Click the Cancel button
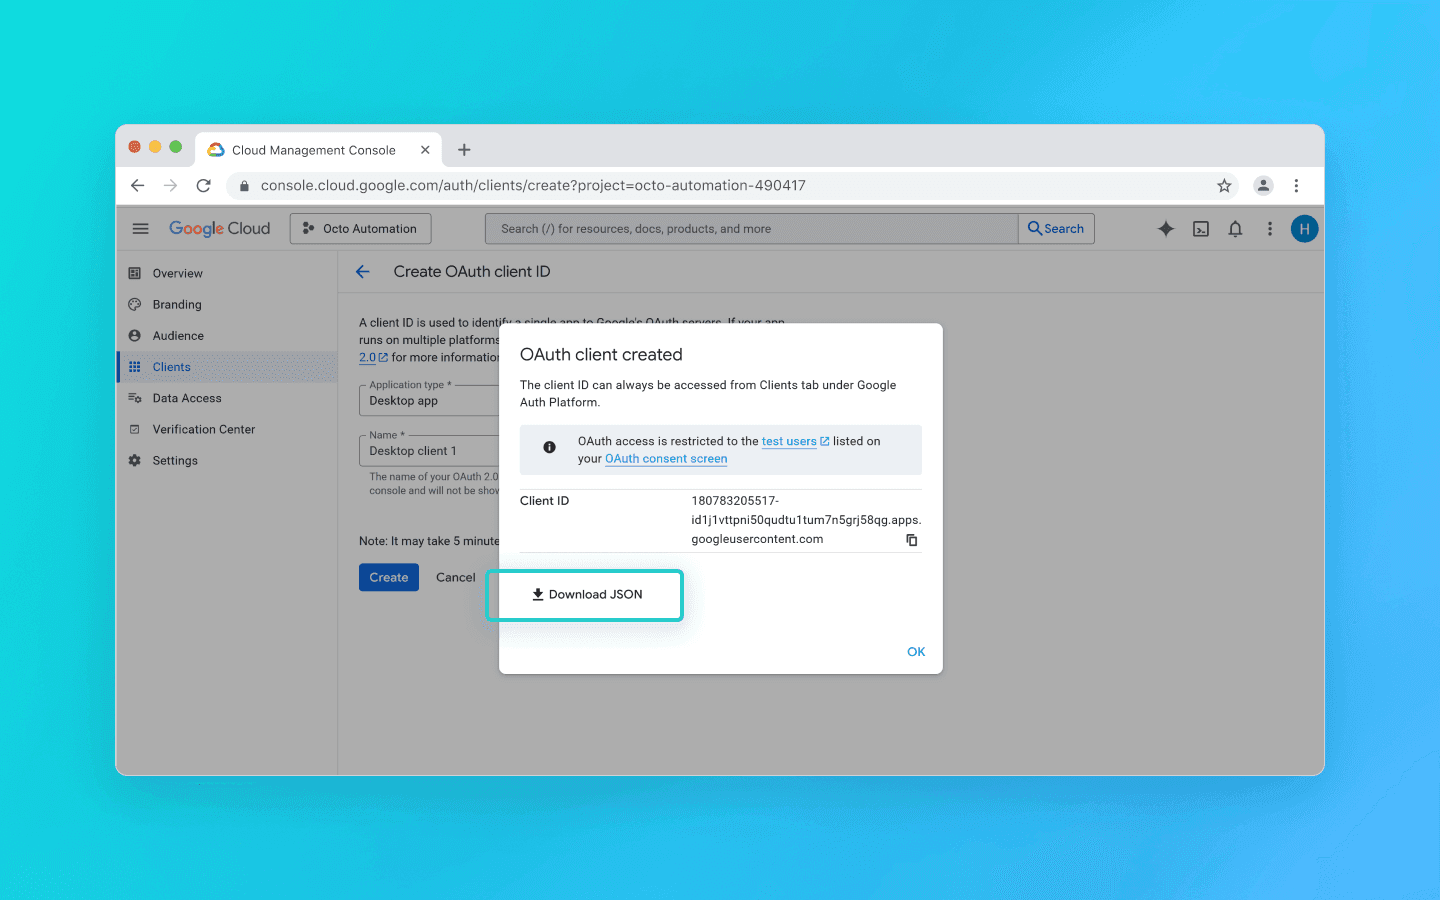The width and height of the screenshot is (1440, 900). pyautogui.click(x=456, y=577)
